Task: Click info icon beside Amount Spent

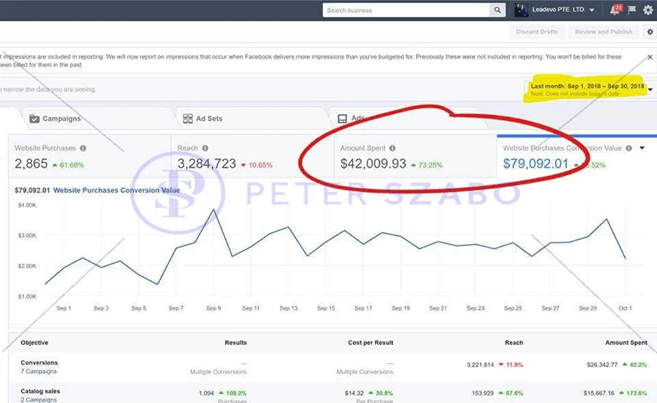Action: [392, 148]
